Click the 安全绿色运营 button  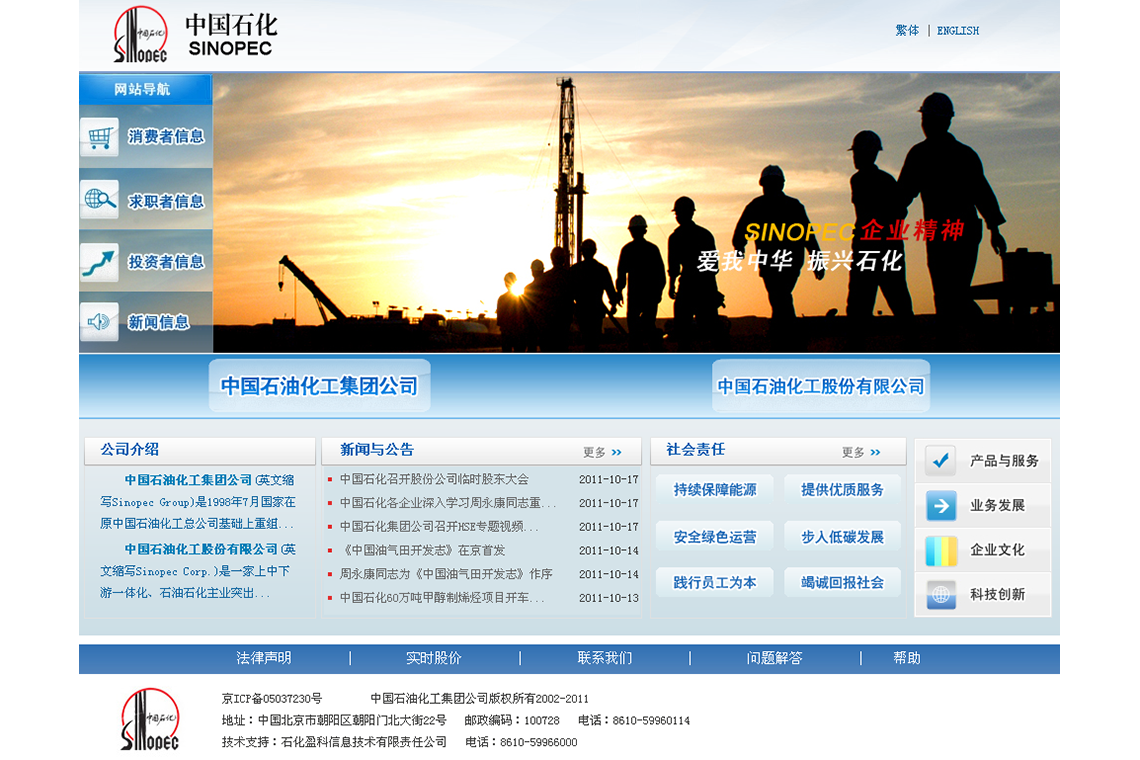[x=715, y=537]
